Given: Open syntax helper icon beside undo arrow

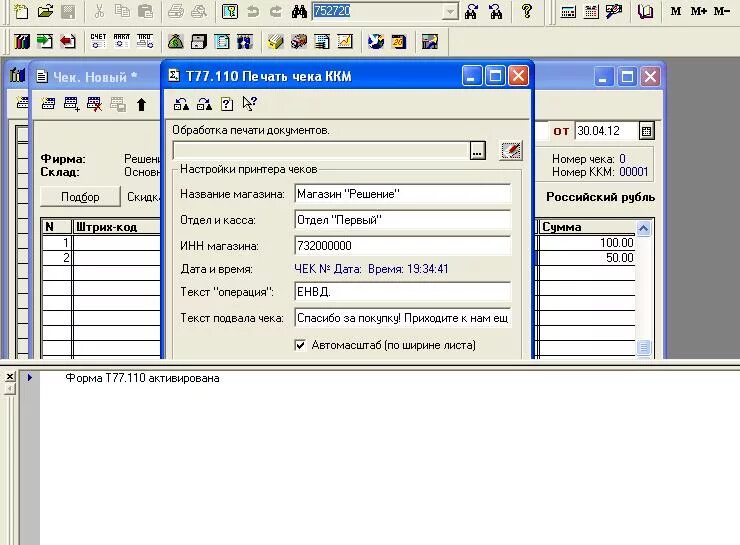Looking at the screenshot, I should click(230, 11).
